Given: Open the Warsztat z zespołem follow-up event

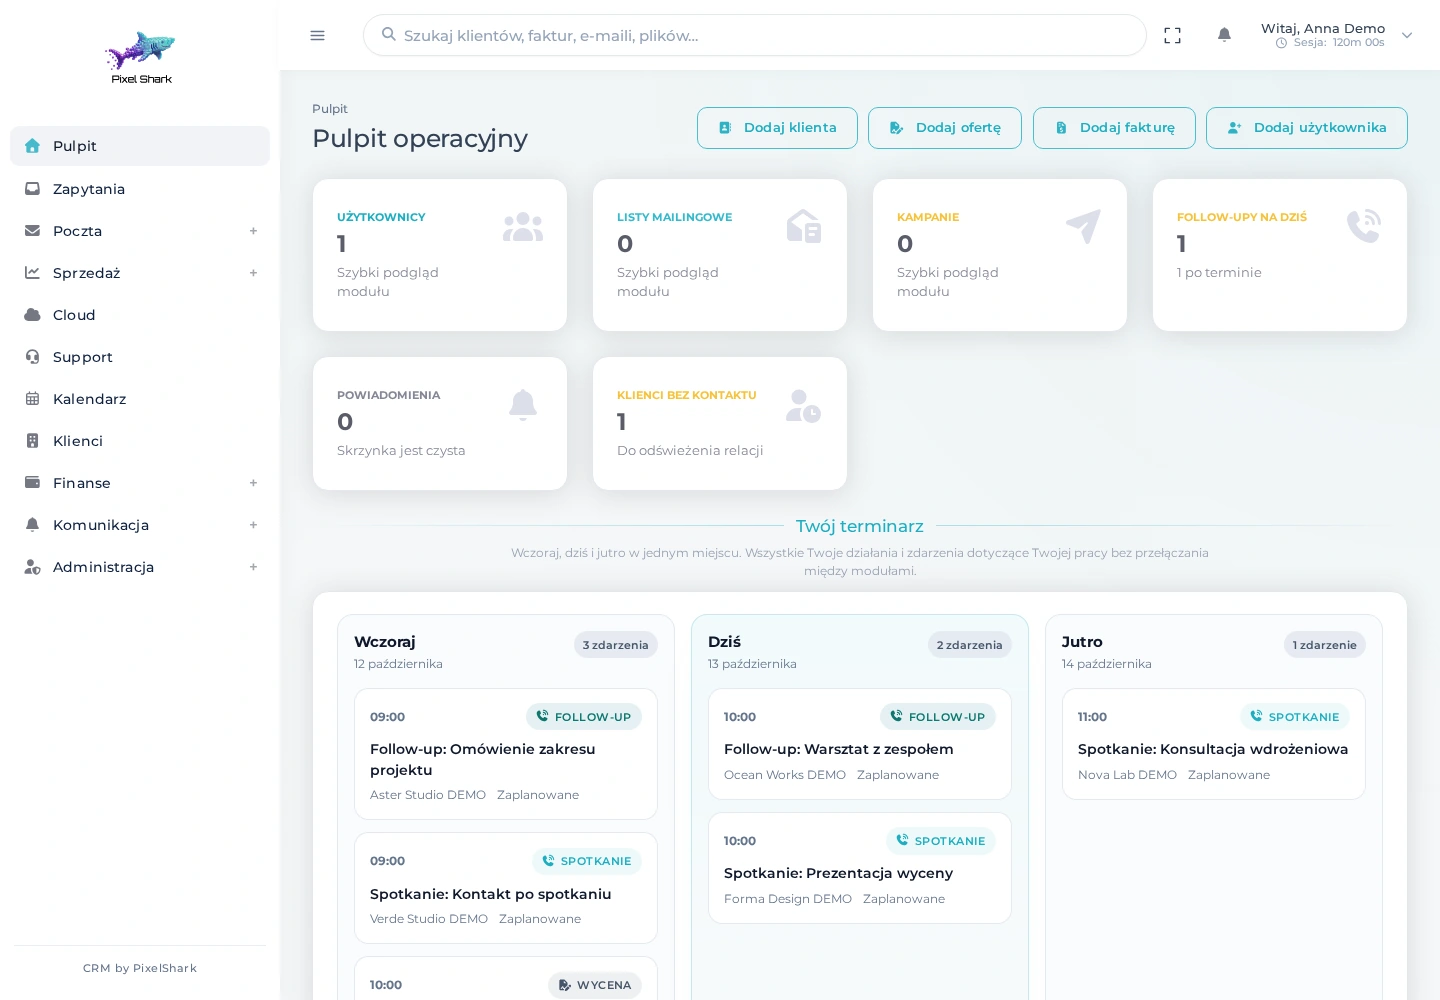Looking at the screenshot, I should [x=860, y=744].
